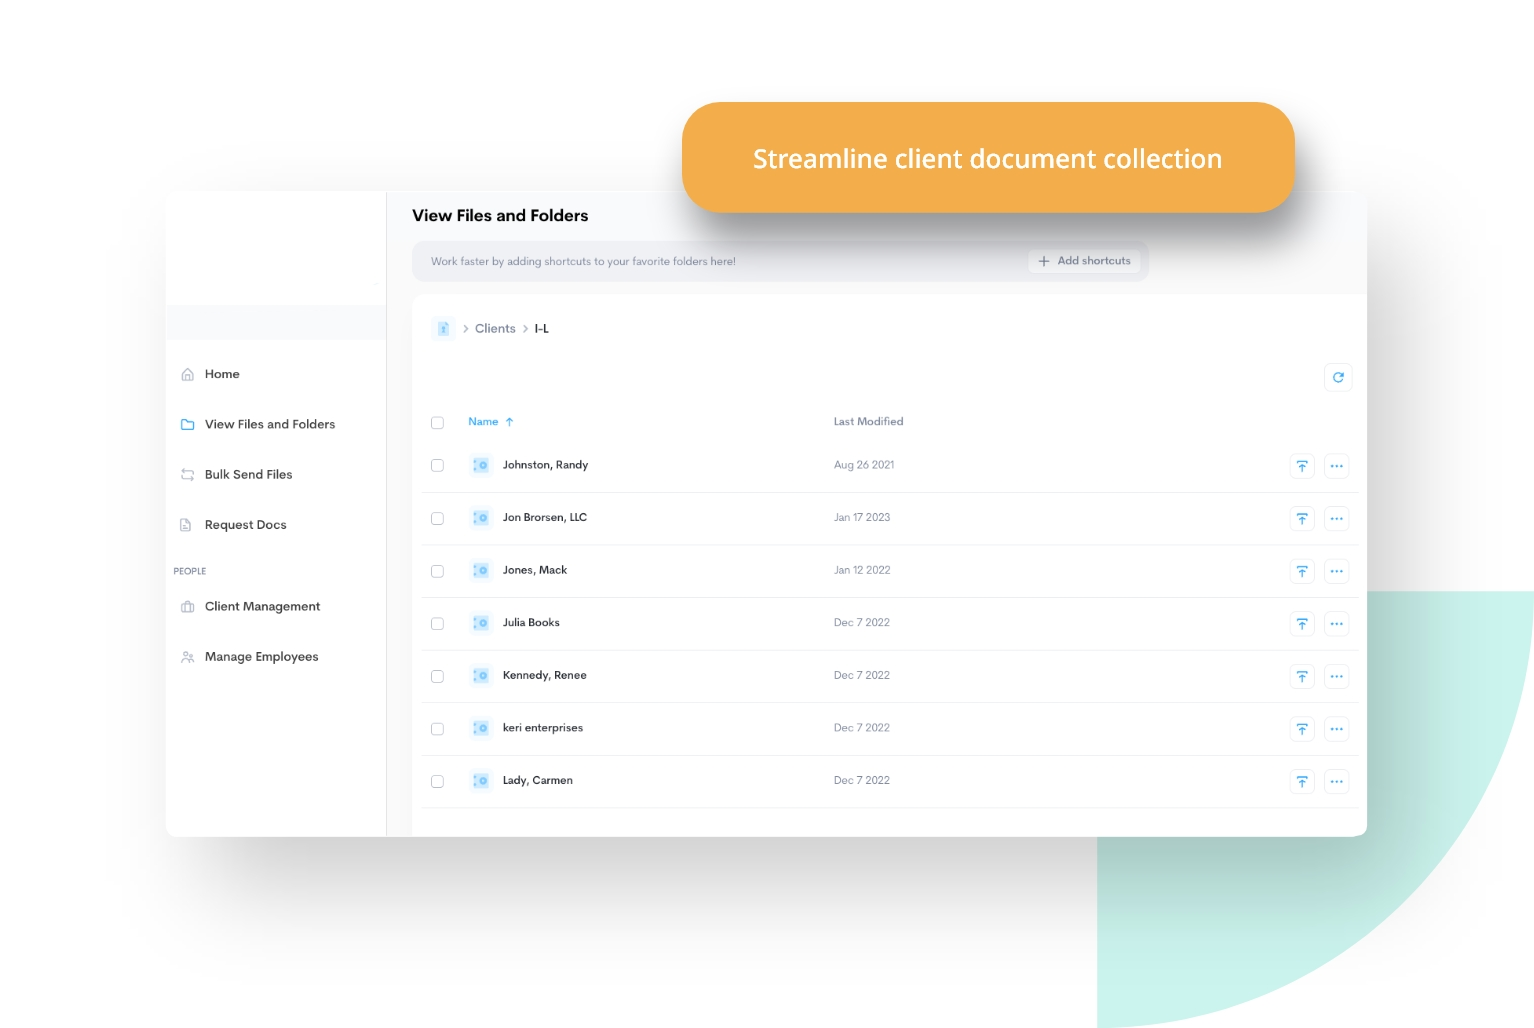Show more options for keri enterprises
The width and height of the screenshot is (1534, 1028).
point(1336,728)
